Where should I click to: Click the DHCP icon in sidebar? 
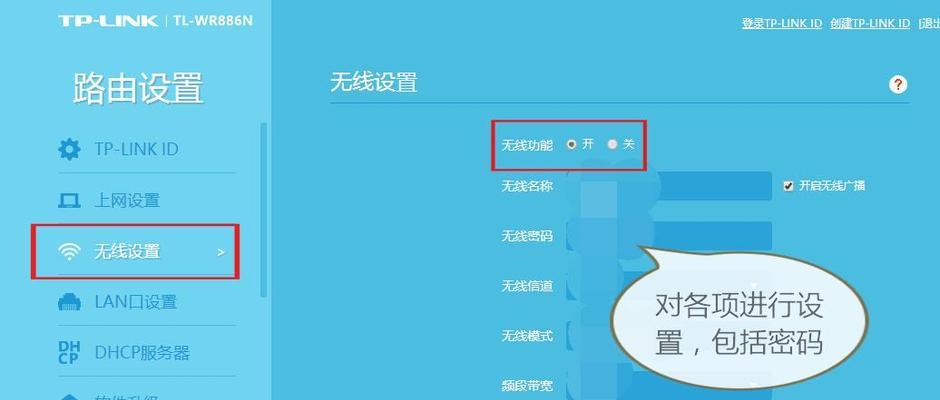tap(68, 353)
